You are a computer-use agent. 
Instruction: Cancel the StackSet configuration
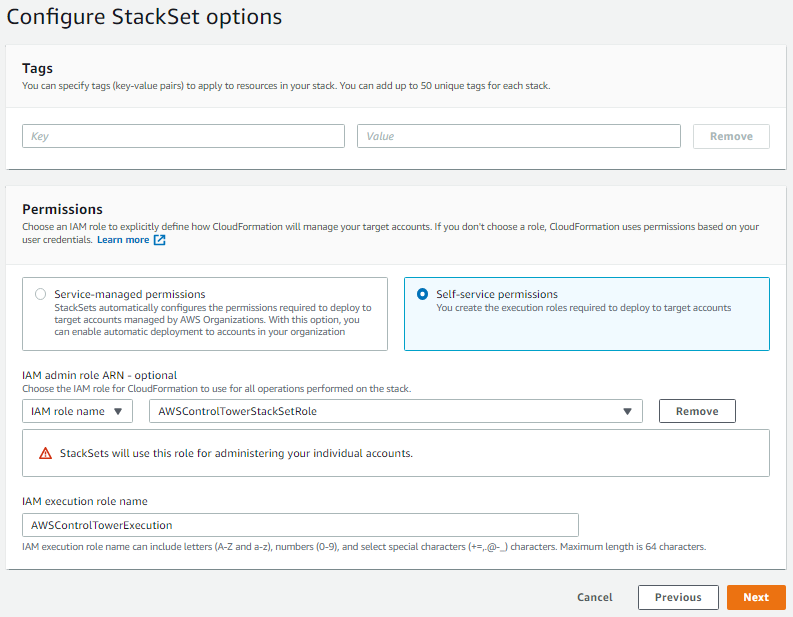[x=595, y=597]
